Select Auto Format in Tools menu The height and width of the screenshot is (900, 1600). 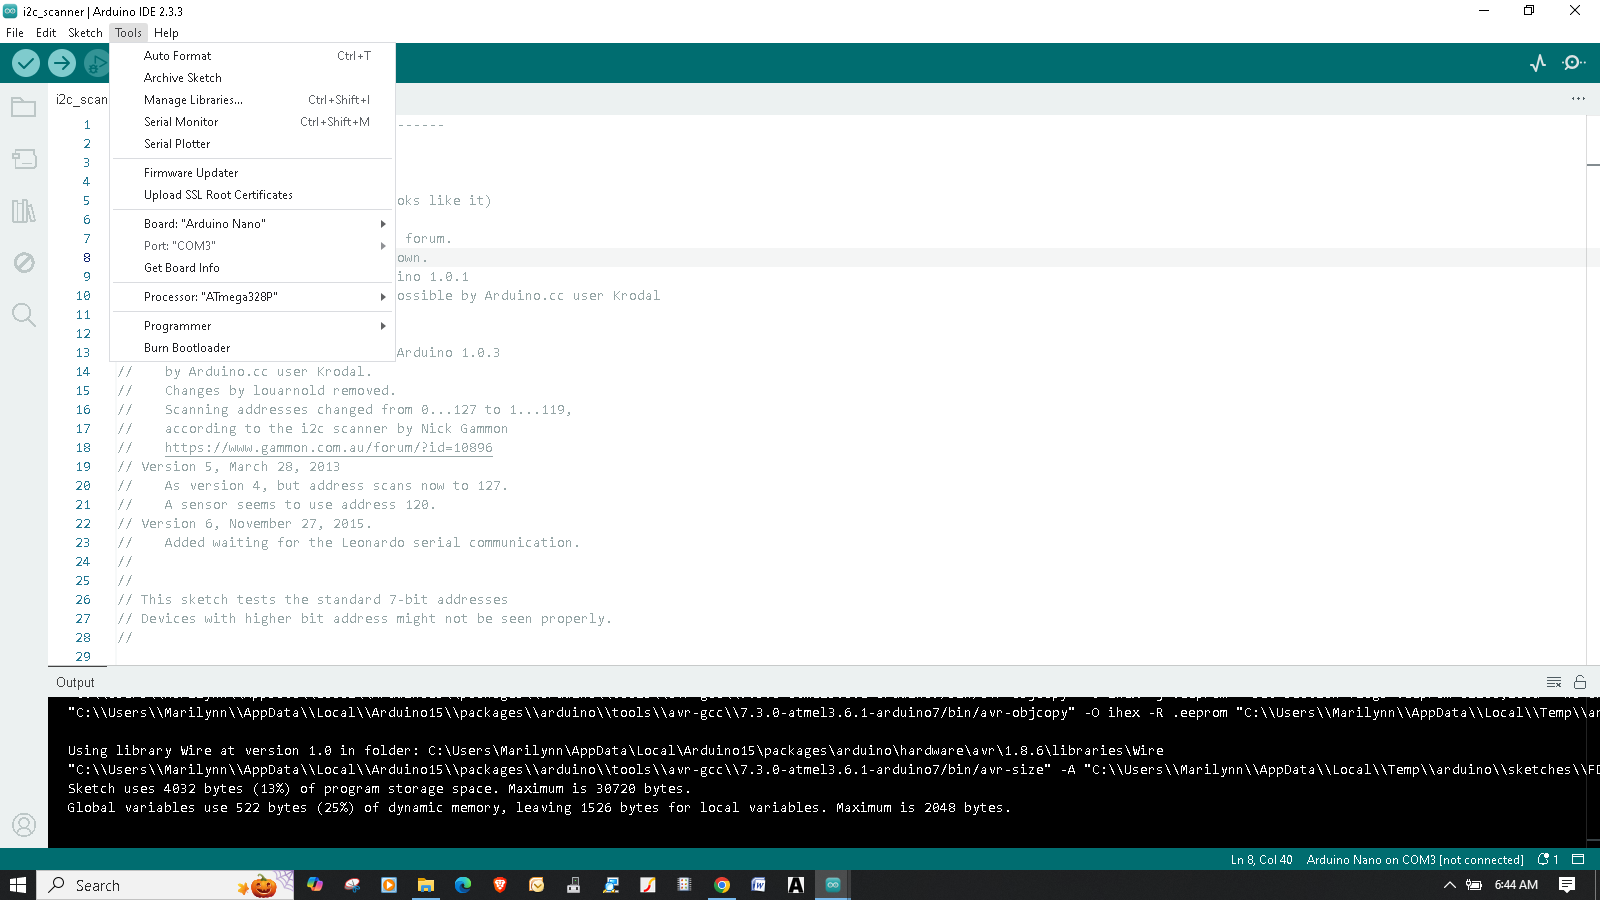tap(253, 56)
